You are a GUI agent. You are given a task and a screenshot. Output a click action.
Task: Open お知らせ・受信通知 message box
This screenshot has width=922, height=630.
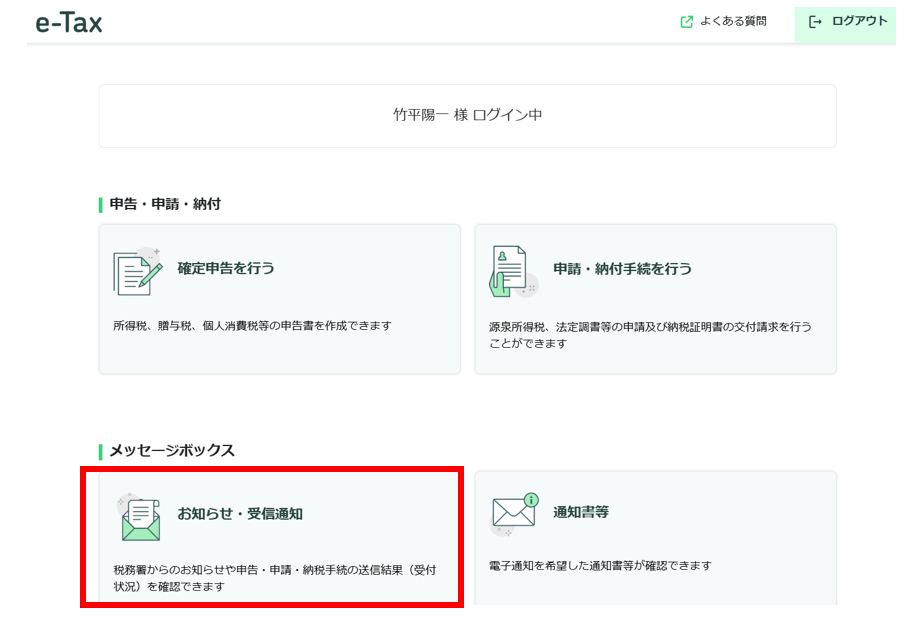240,514
